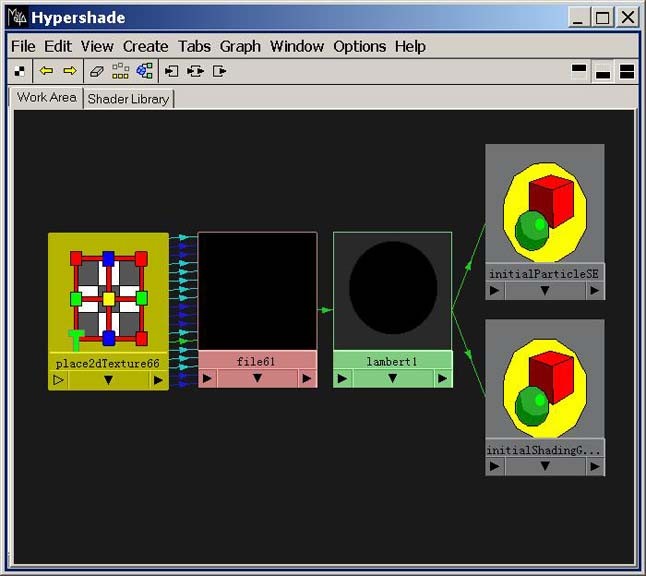Show output connections icon
Screen dimensions: 646x576
pos(220,71)
